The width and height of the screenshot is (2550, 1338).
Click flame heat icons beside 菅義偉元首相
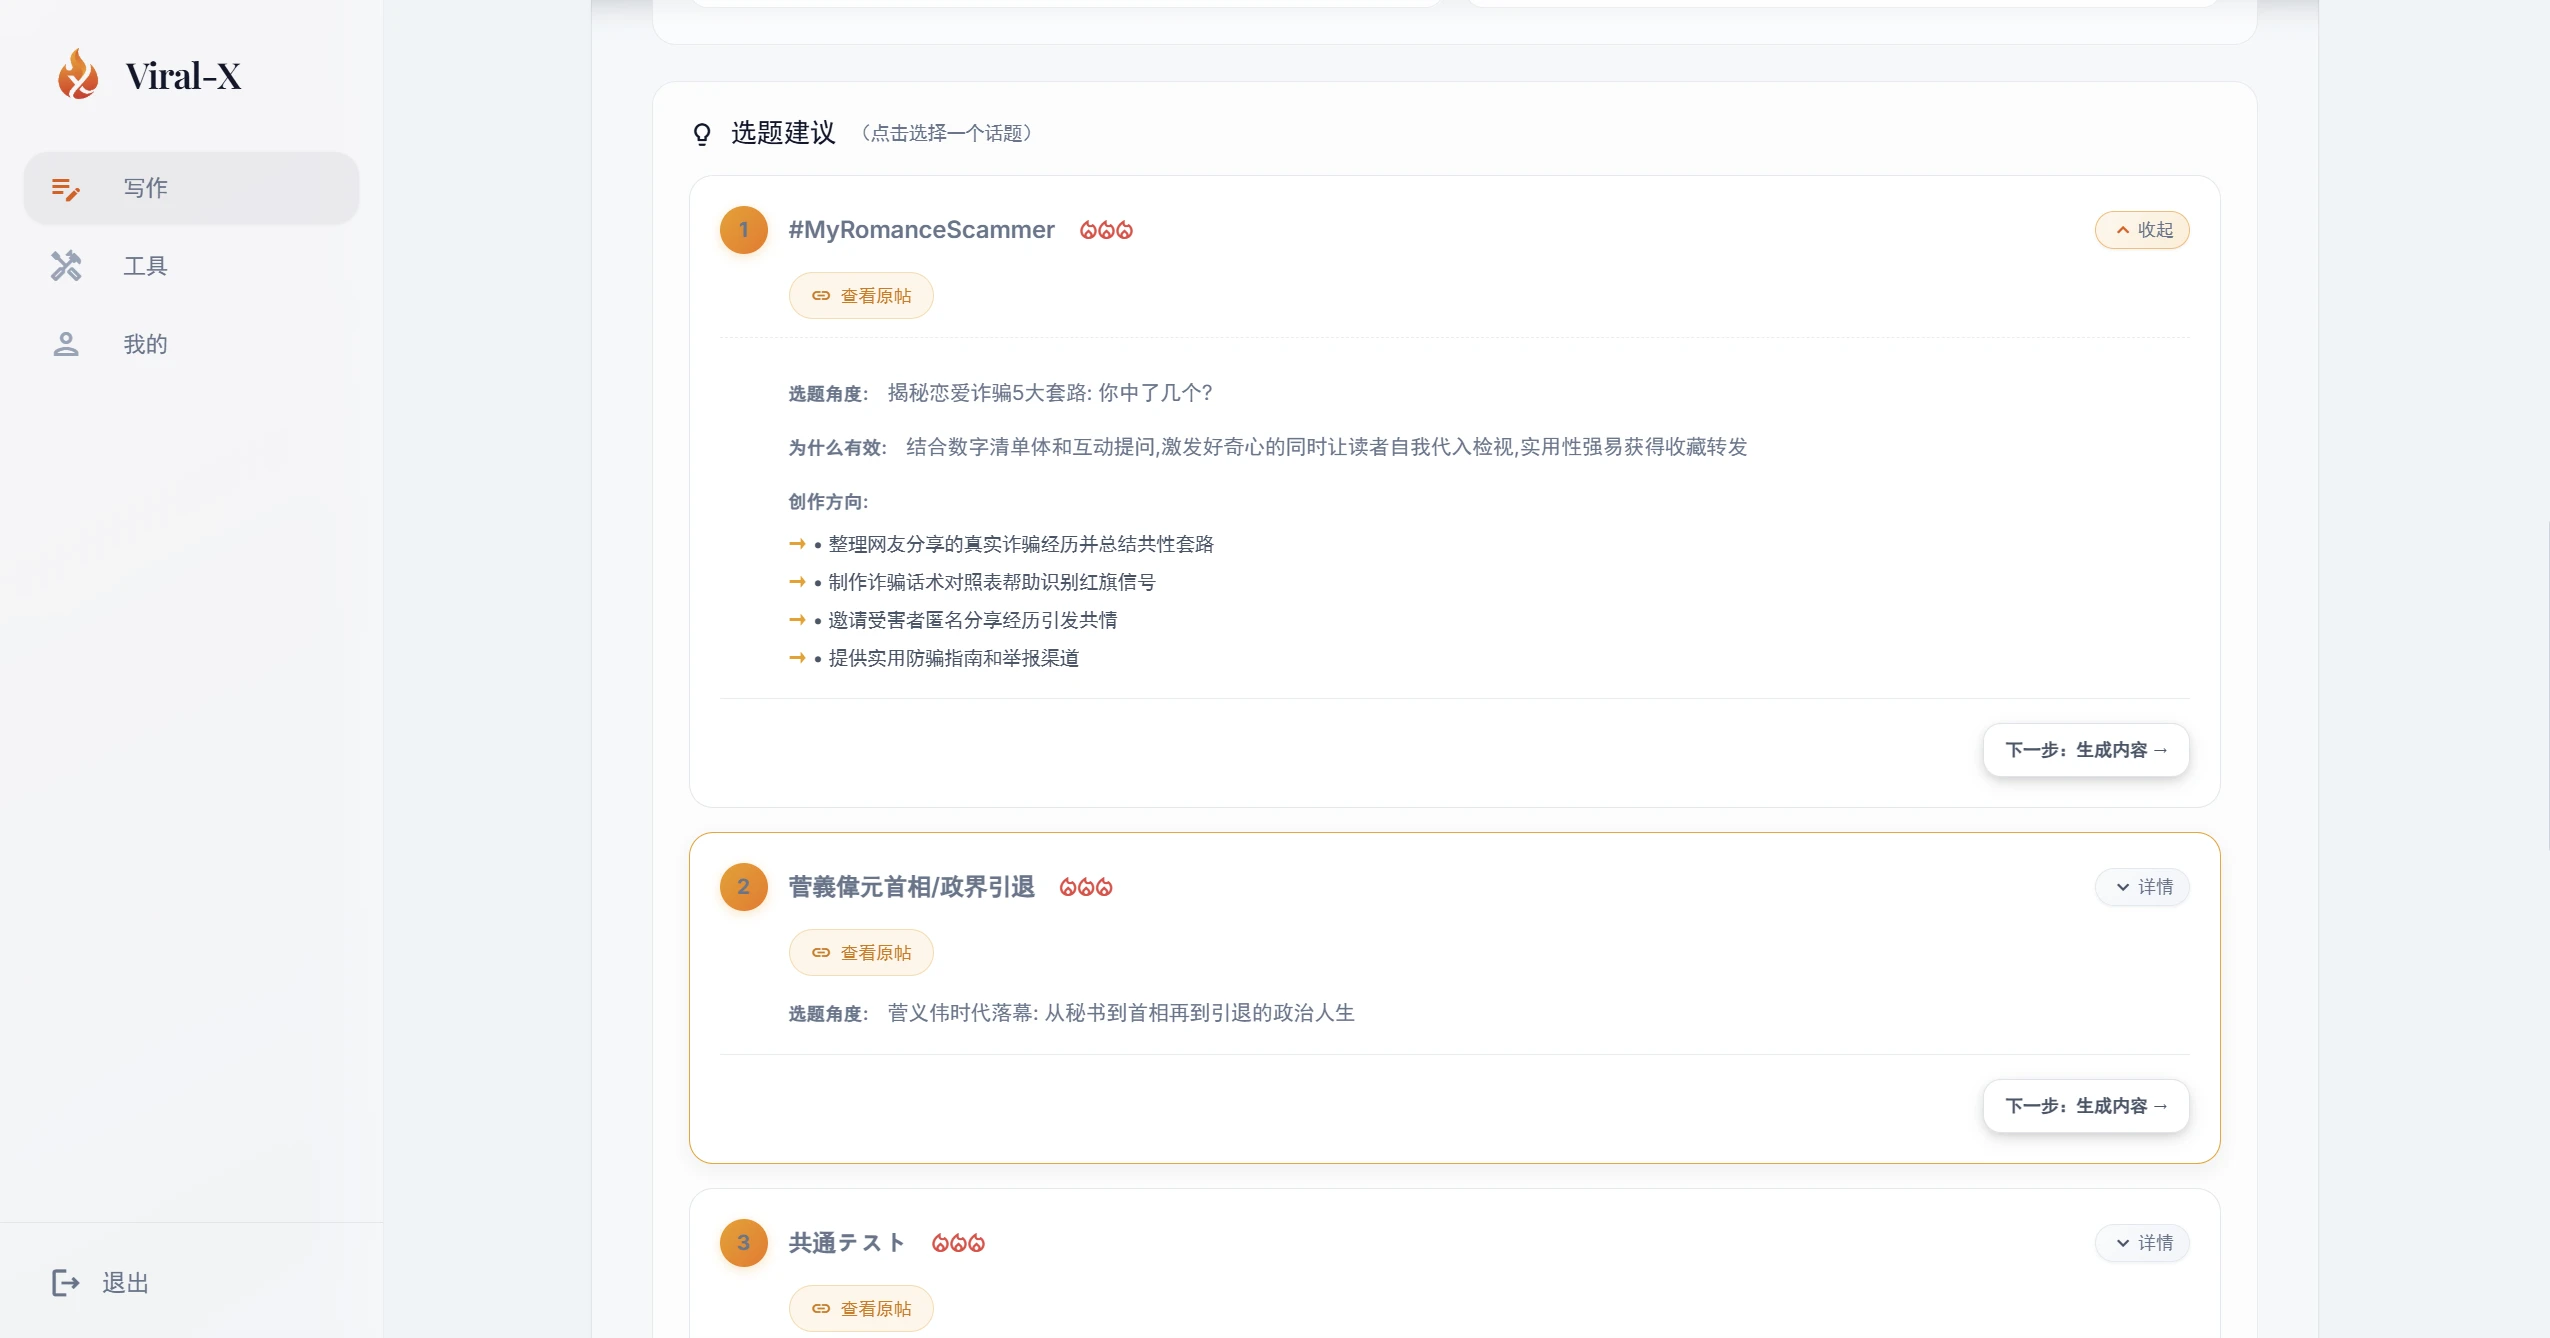coord(1086,887)
